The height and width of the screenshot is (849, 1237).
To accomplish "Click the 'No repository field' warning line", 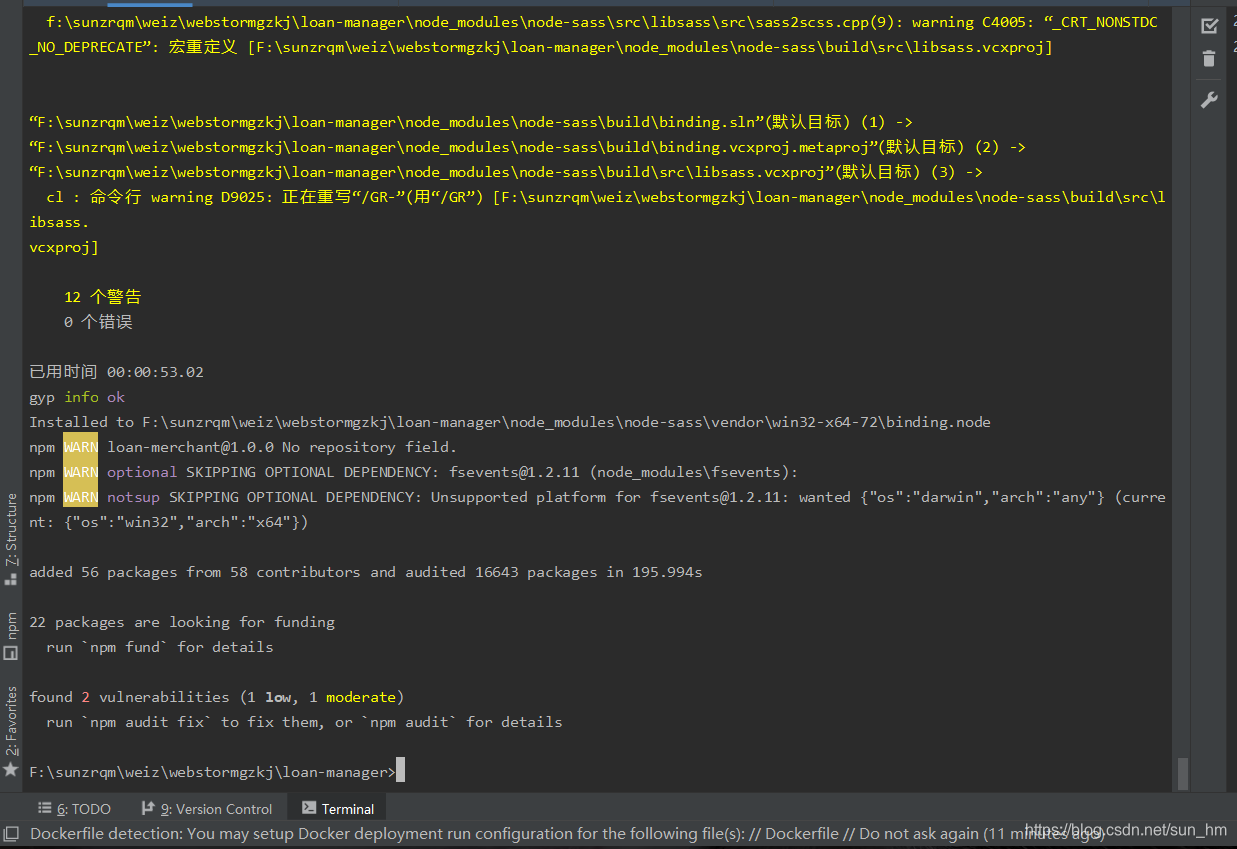I will coord(243,447).
